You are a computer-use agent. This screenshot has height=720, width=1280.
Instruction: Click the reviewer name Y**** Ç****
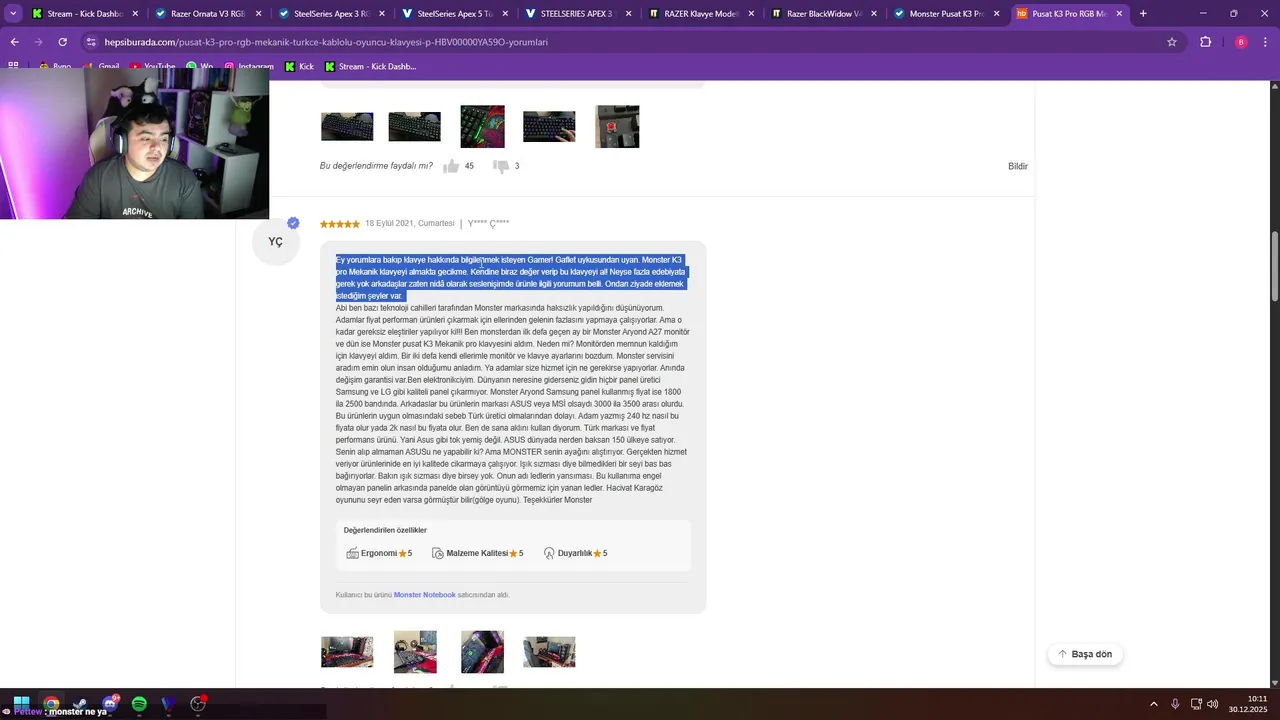488,224
